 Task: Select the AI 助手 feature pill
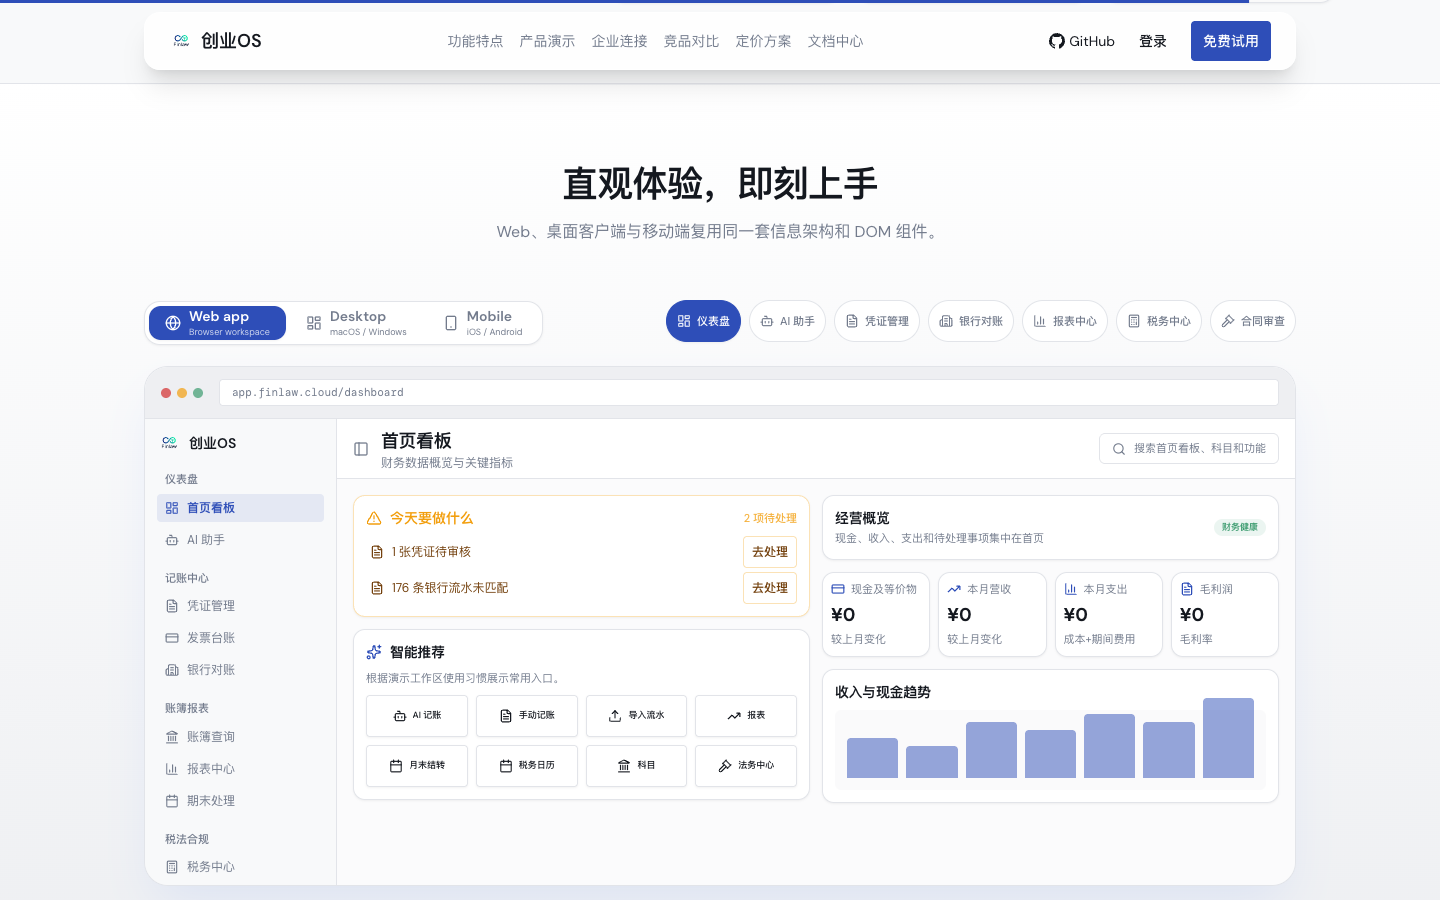point(787,321)
